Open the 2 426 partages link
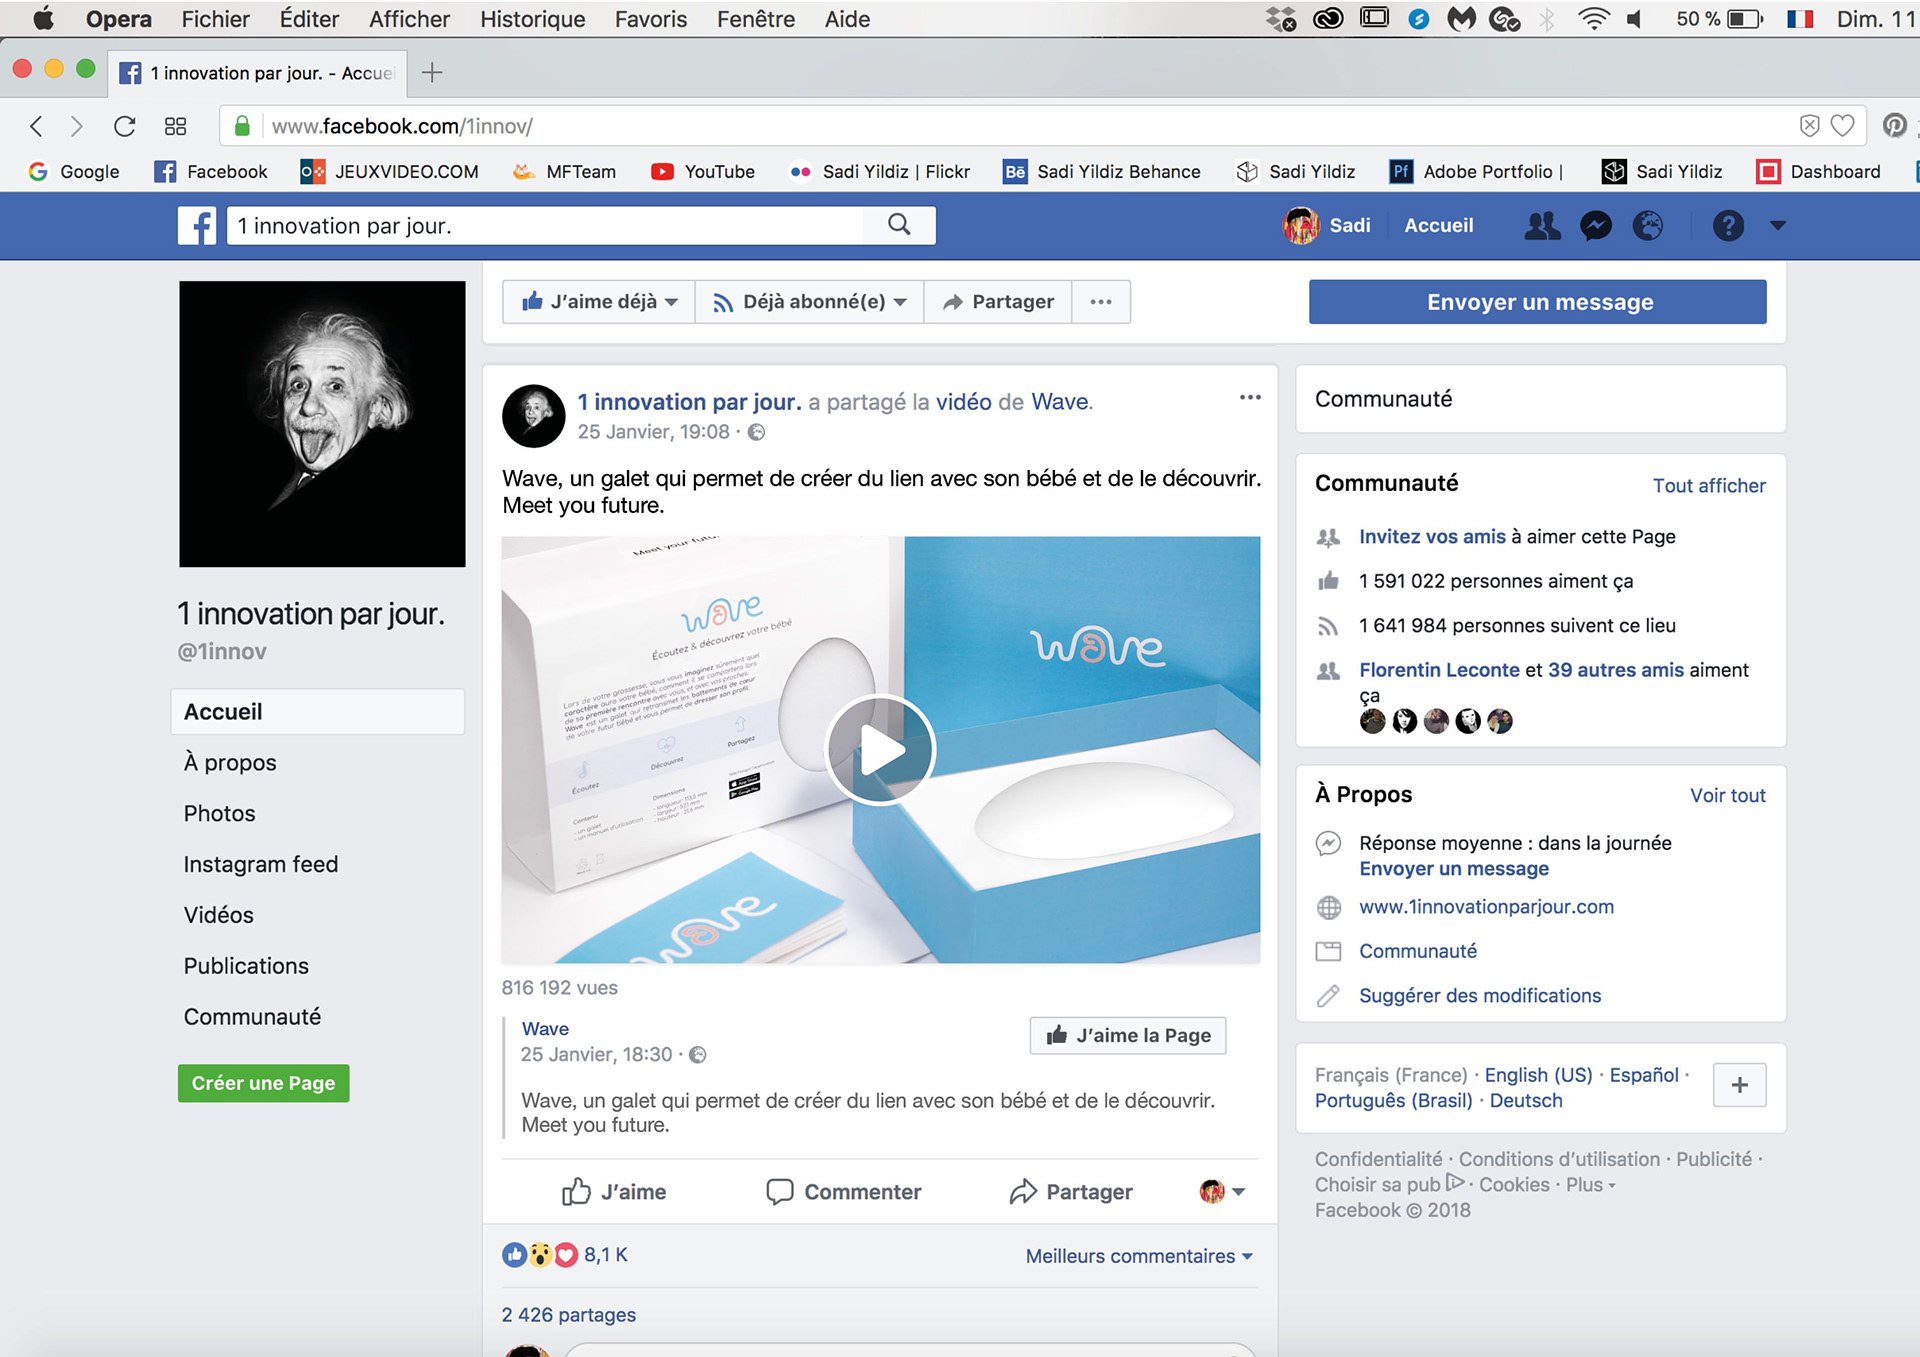This screenshot has width=1920, height=1357. click(569, 1315)
